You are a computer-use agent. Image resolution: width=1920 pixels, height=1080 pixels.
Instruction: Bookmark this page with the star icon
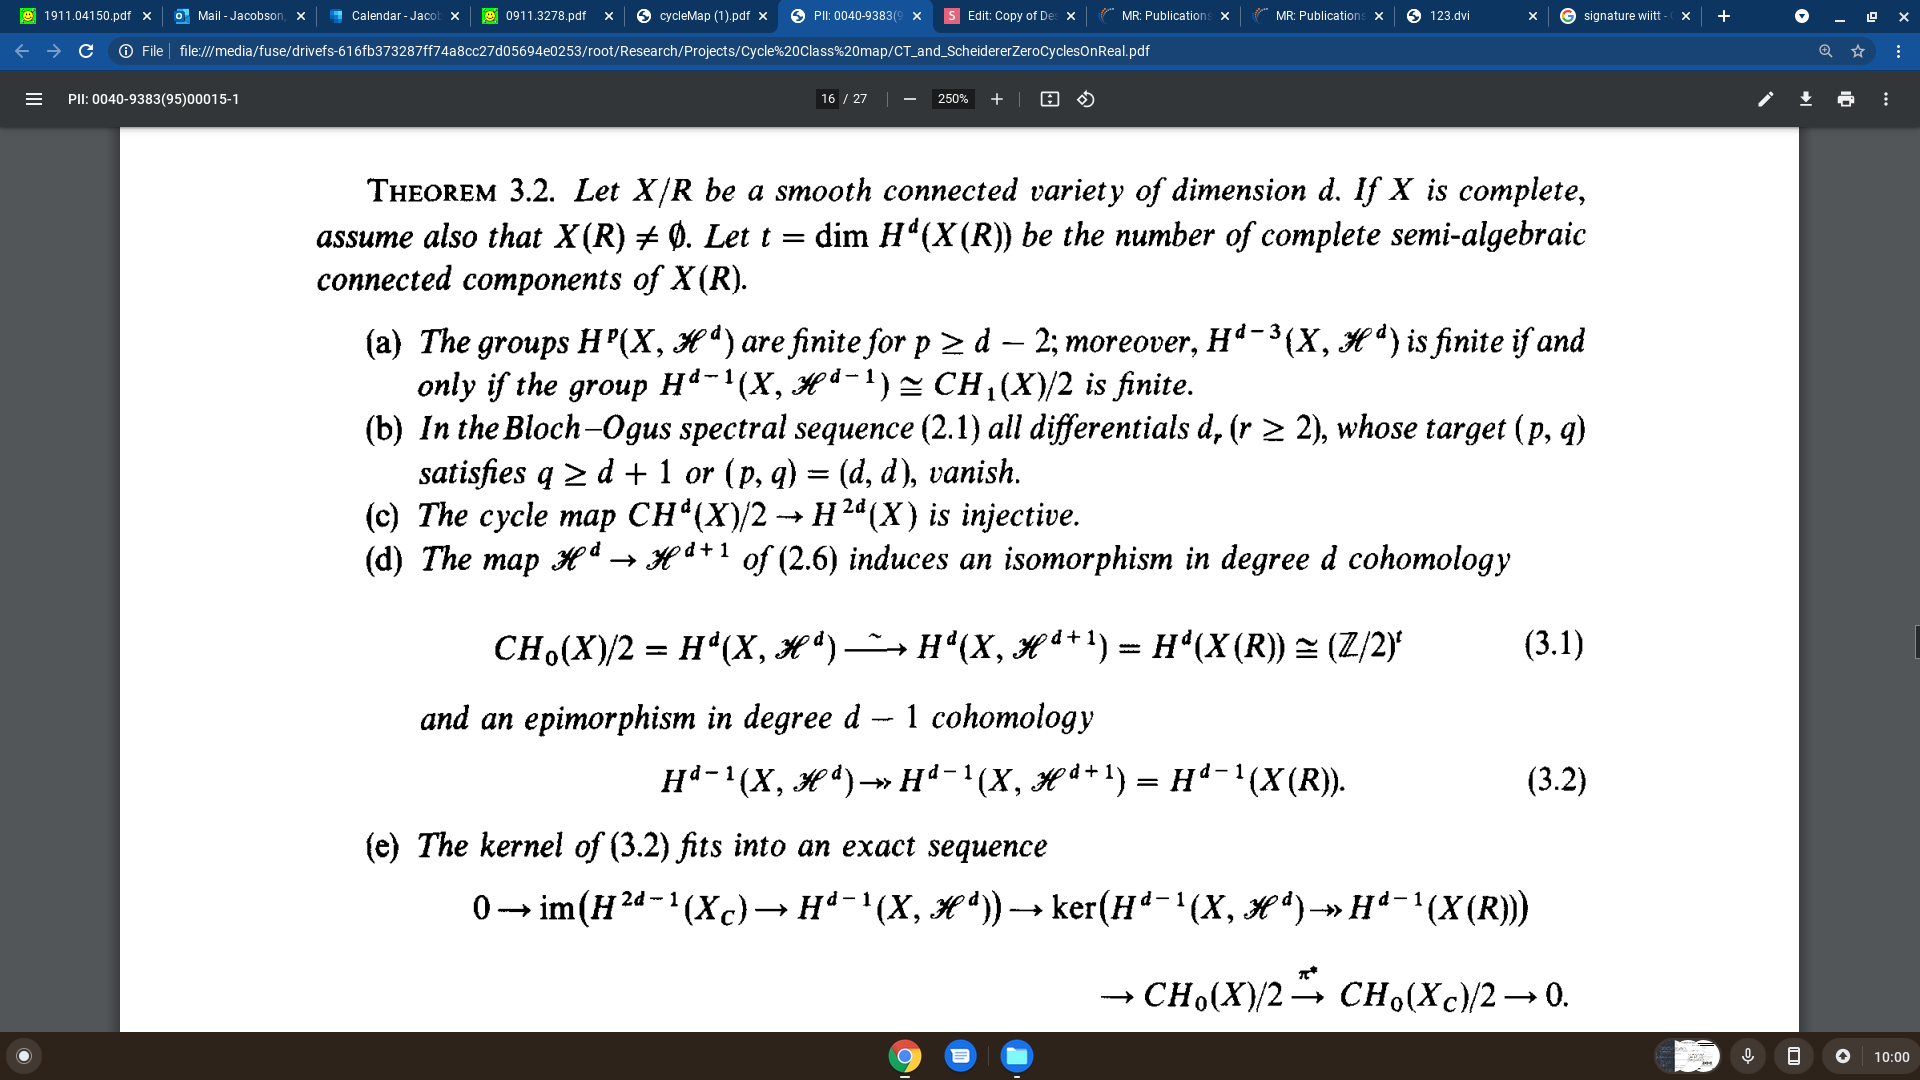click(x=1857, y=51)
